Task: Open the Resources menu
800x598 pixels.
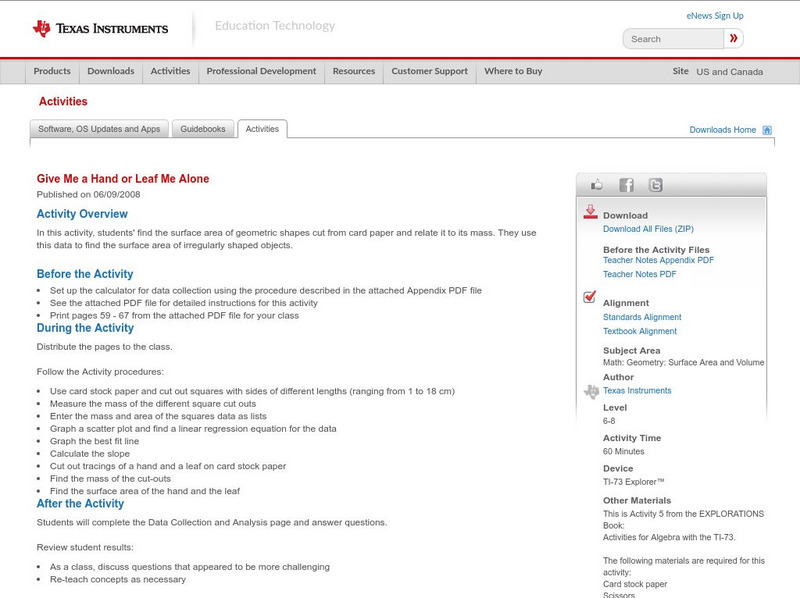Action: click(x=354, y=71)
